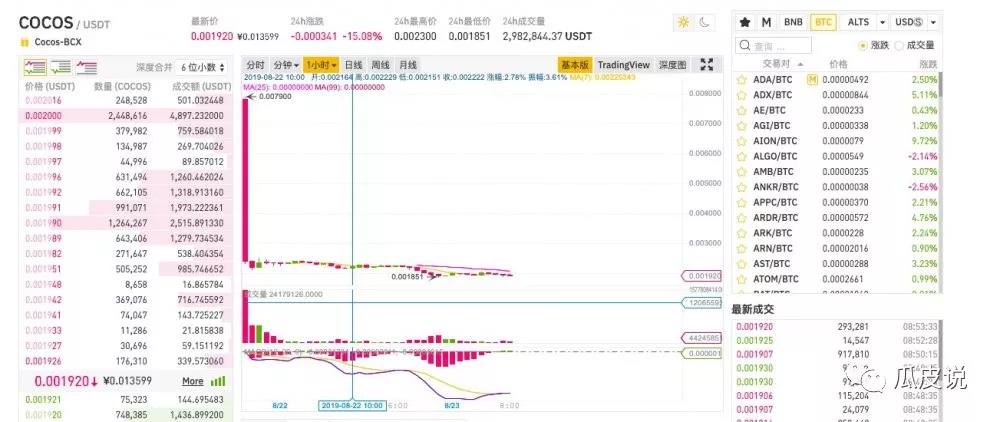
Task: Favorite the ARDR/BTC pair star
Action: 742,218
